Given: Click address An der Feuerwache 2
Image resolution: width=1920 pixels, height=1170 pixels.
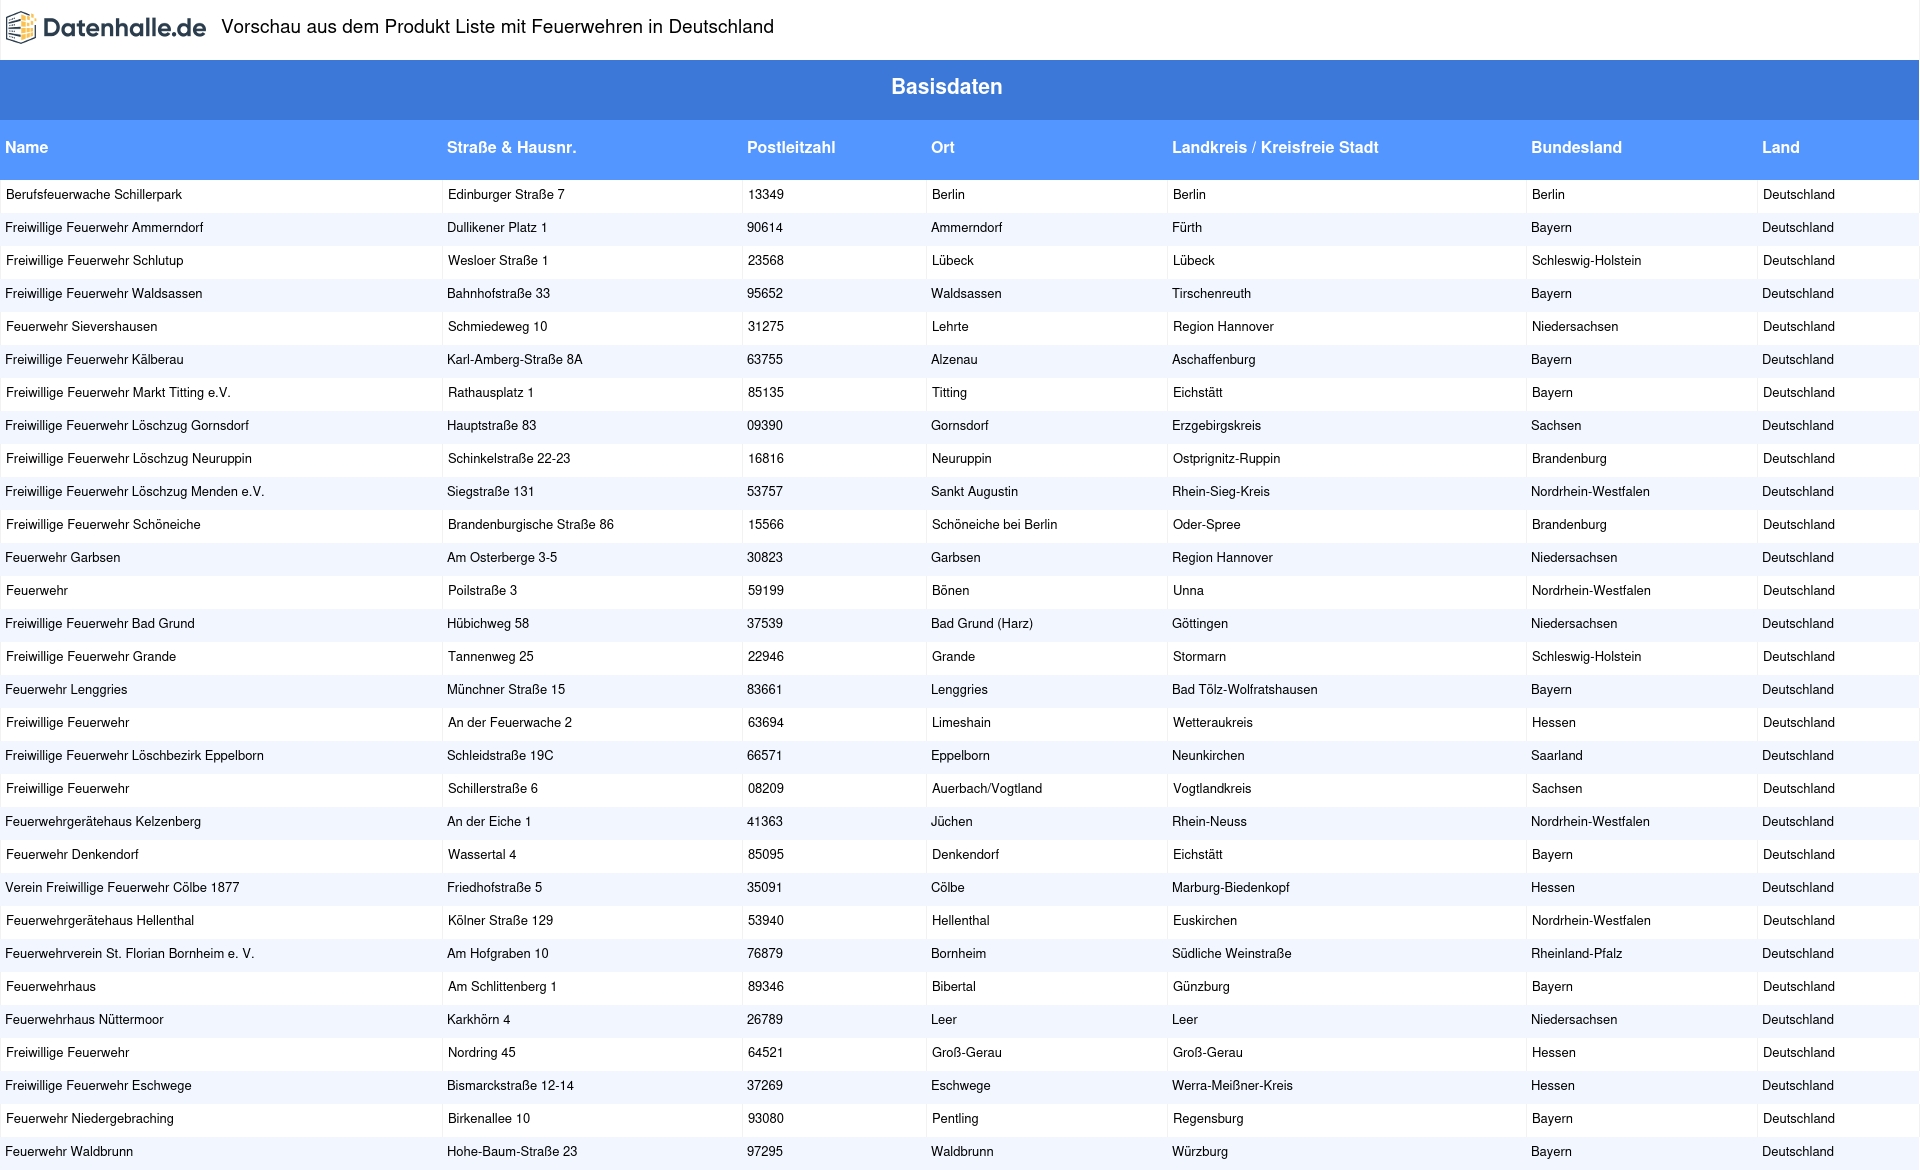Looking at the screenshot, I should [510, 723].
